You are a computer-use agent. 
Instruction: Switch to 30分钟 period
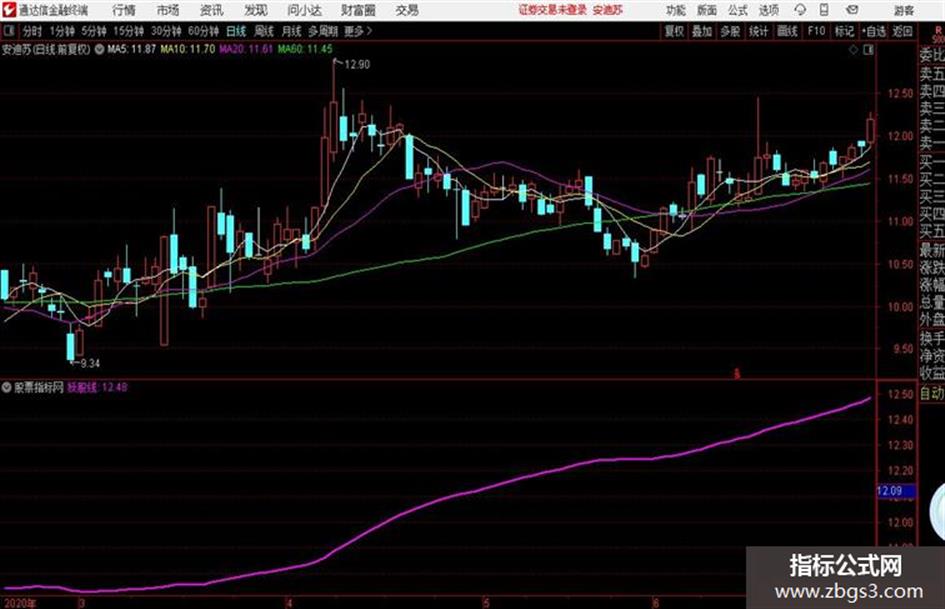click(x=166, y=31)
